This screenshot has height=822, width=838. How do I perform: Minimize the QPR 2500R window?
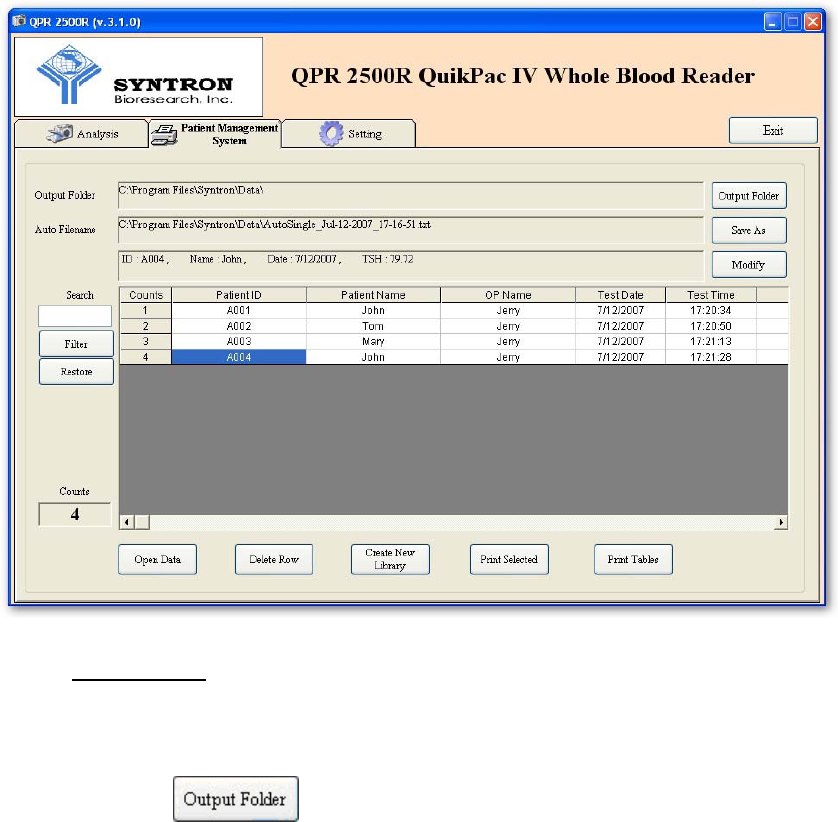[773, 22]
